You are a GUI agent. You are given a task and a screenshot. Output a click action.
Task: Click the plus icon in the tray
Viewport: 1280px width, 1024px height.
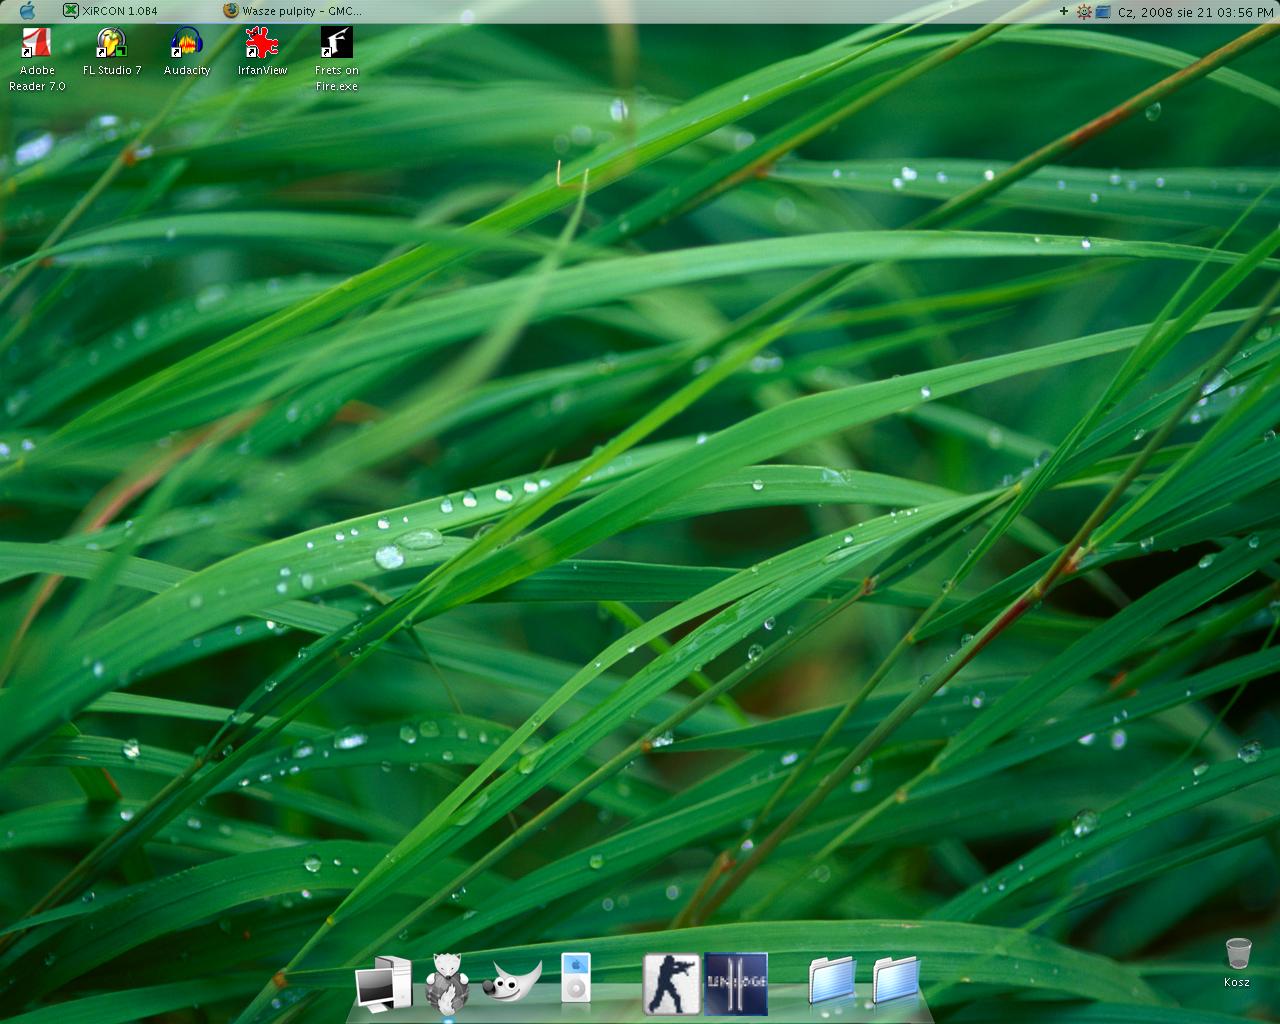(1064, 12)
